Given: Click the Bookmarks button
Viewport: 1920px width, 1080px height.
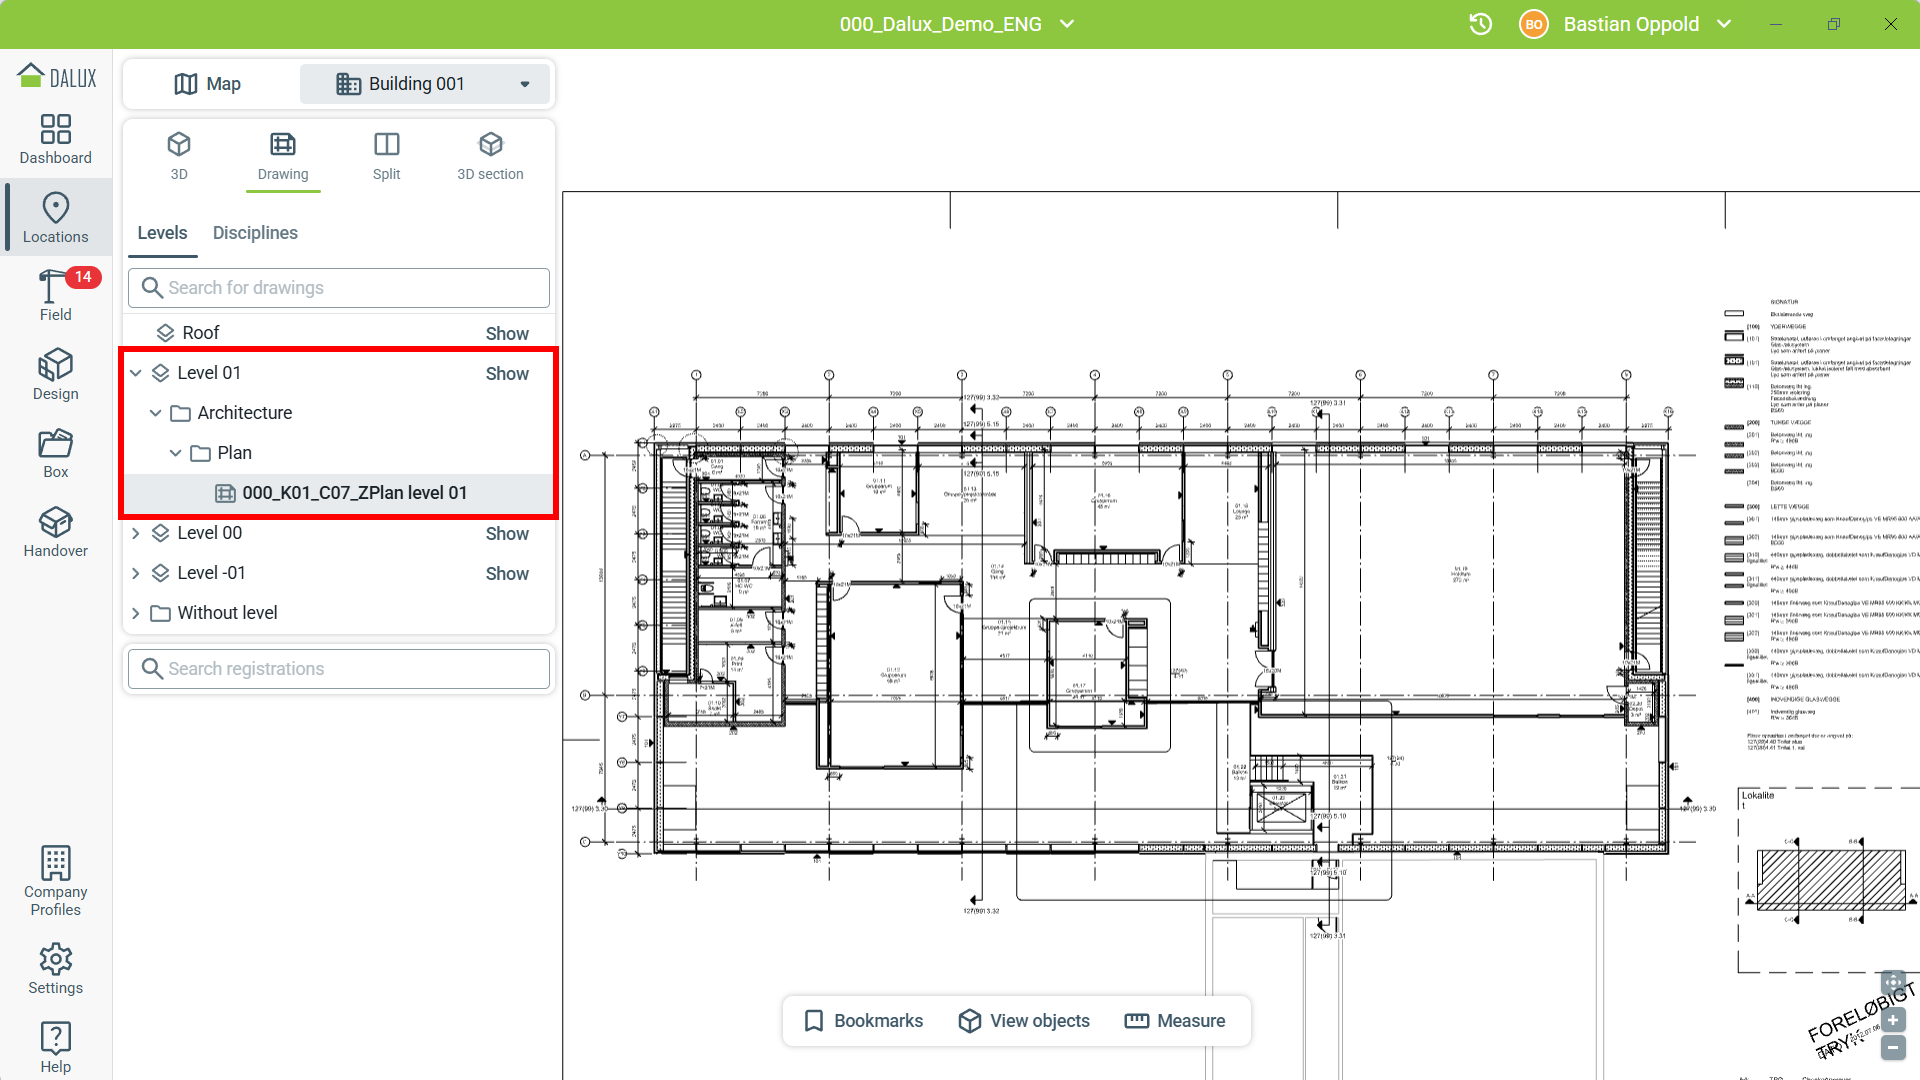Looking at the screenshot, I should [864, 1021].
